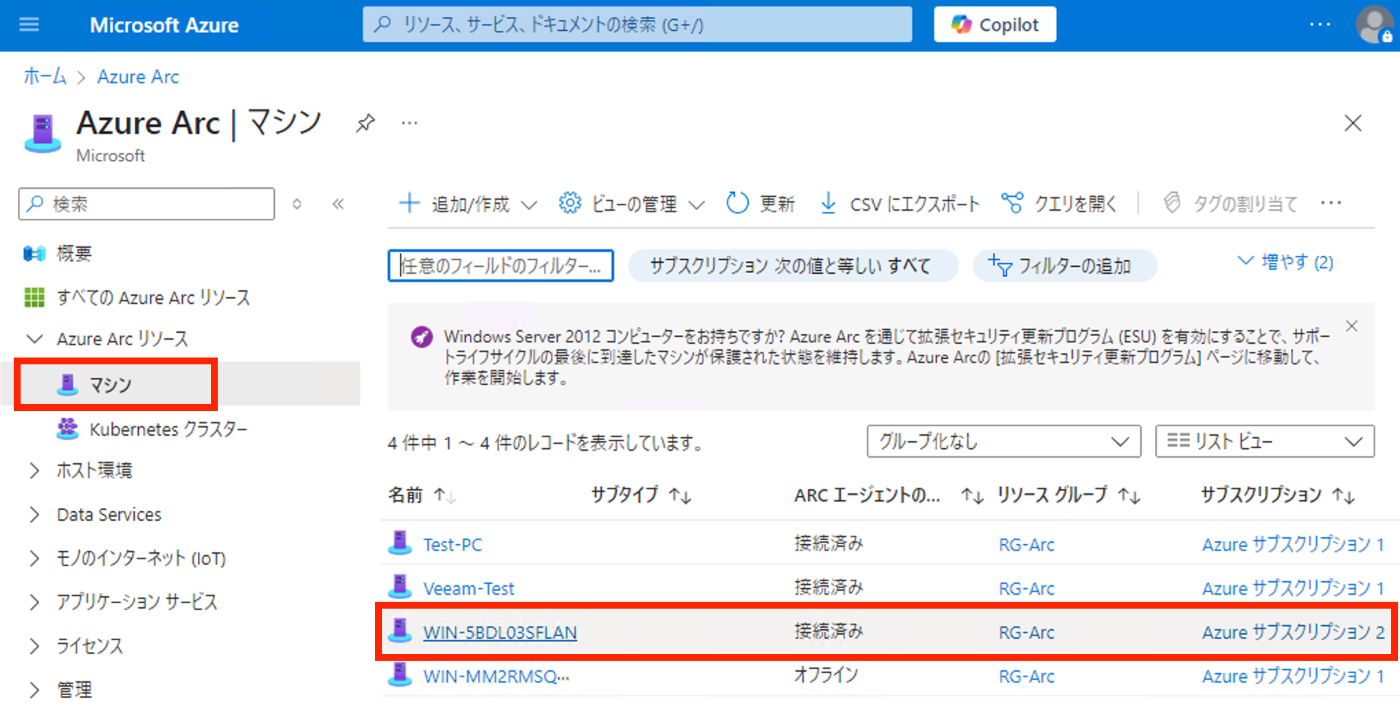Open グループ化なし dropdown
This screenshot has height=715, width=1400.
[x=1003, y=441]
